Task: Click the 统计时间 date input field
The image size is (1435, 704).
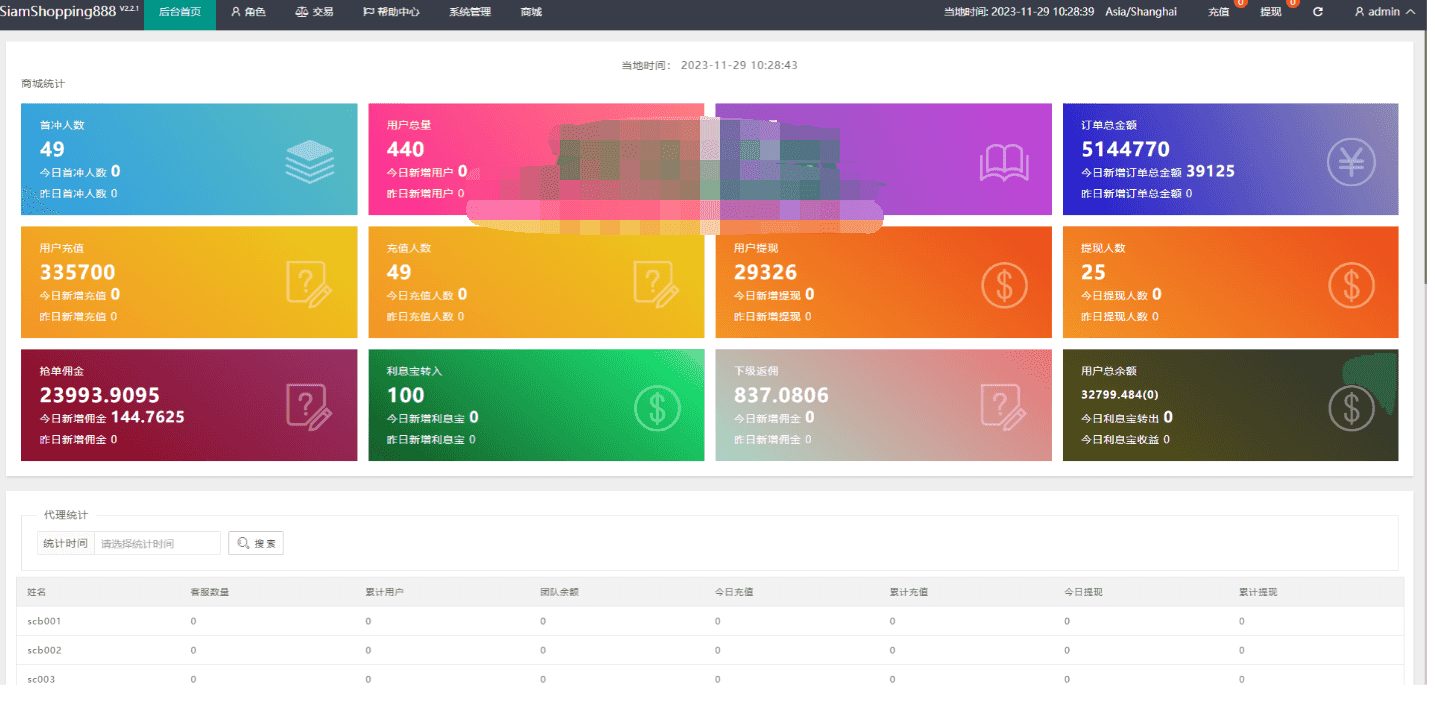Action: [157, 543]
